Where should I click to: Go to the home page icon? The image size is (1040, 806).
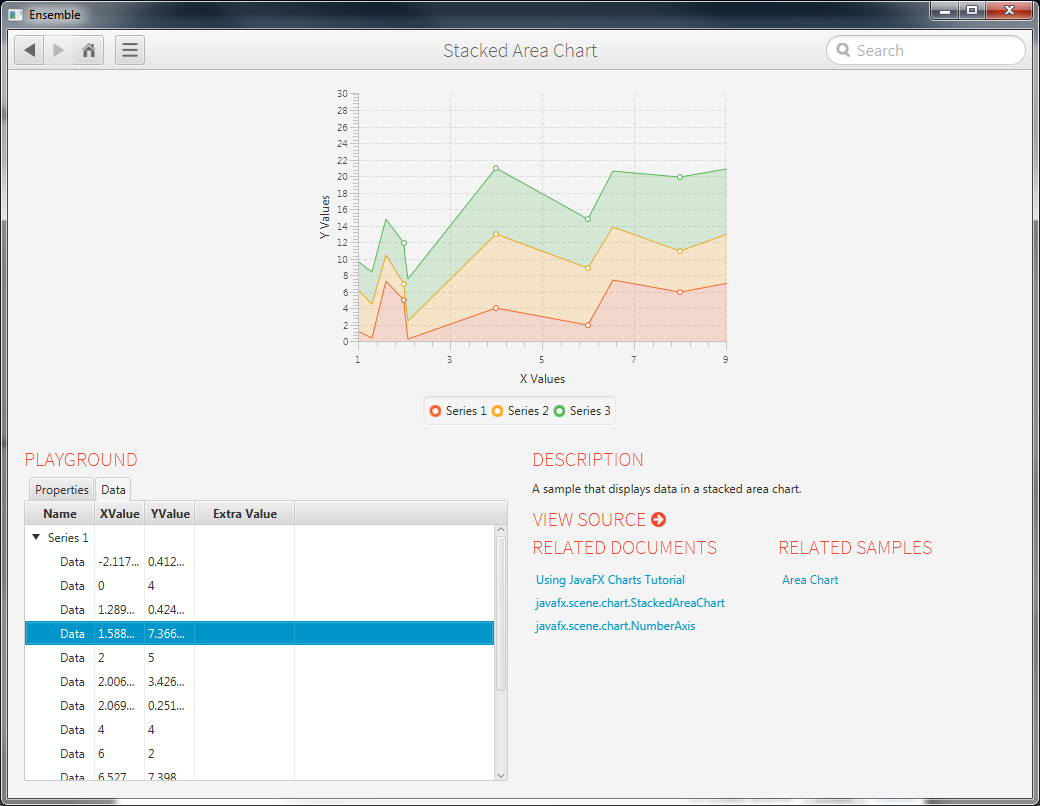tap(89, 50)
